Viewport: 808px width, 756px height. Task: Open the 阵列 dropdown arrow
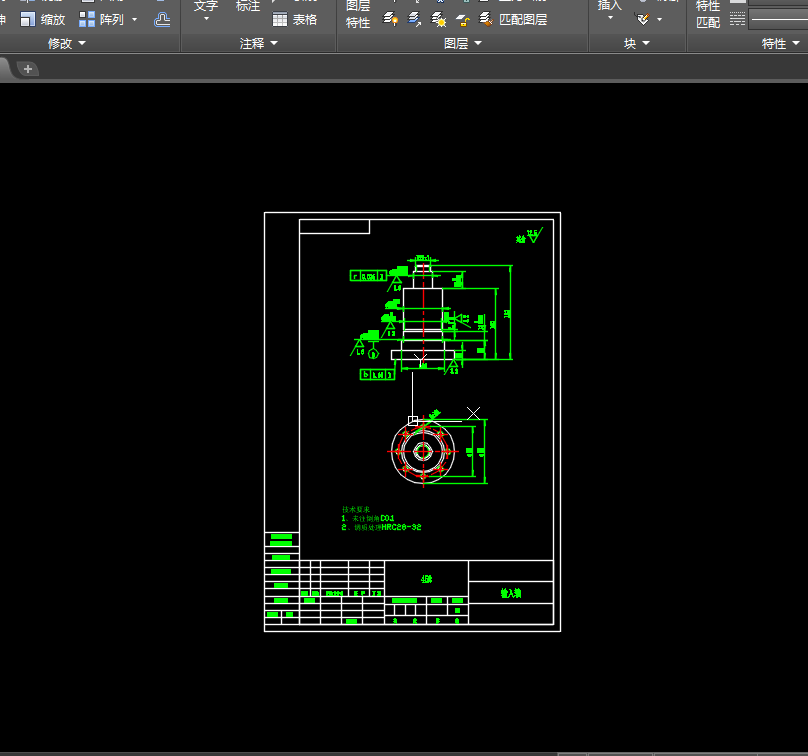click(x=134, y=20)
